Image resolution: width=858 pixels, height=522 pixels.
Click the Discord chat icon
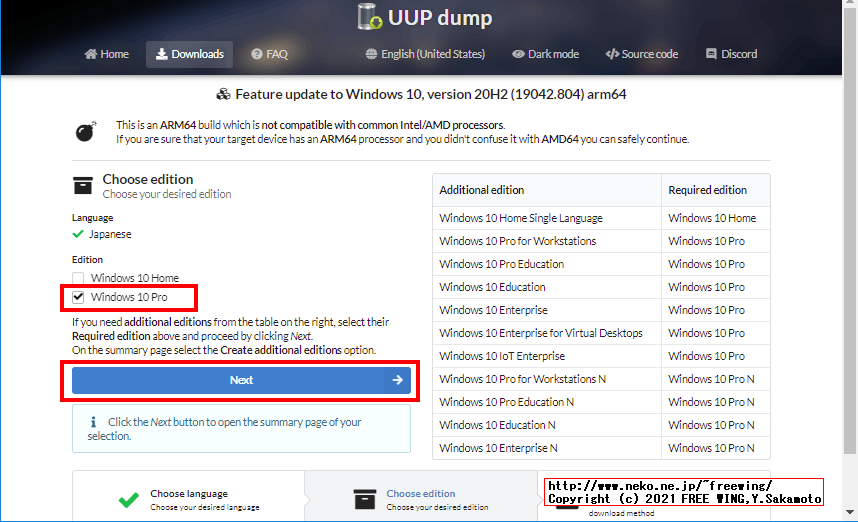coord(711,54)
